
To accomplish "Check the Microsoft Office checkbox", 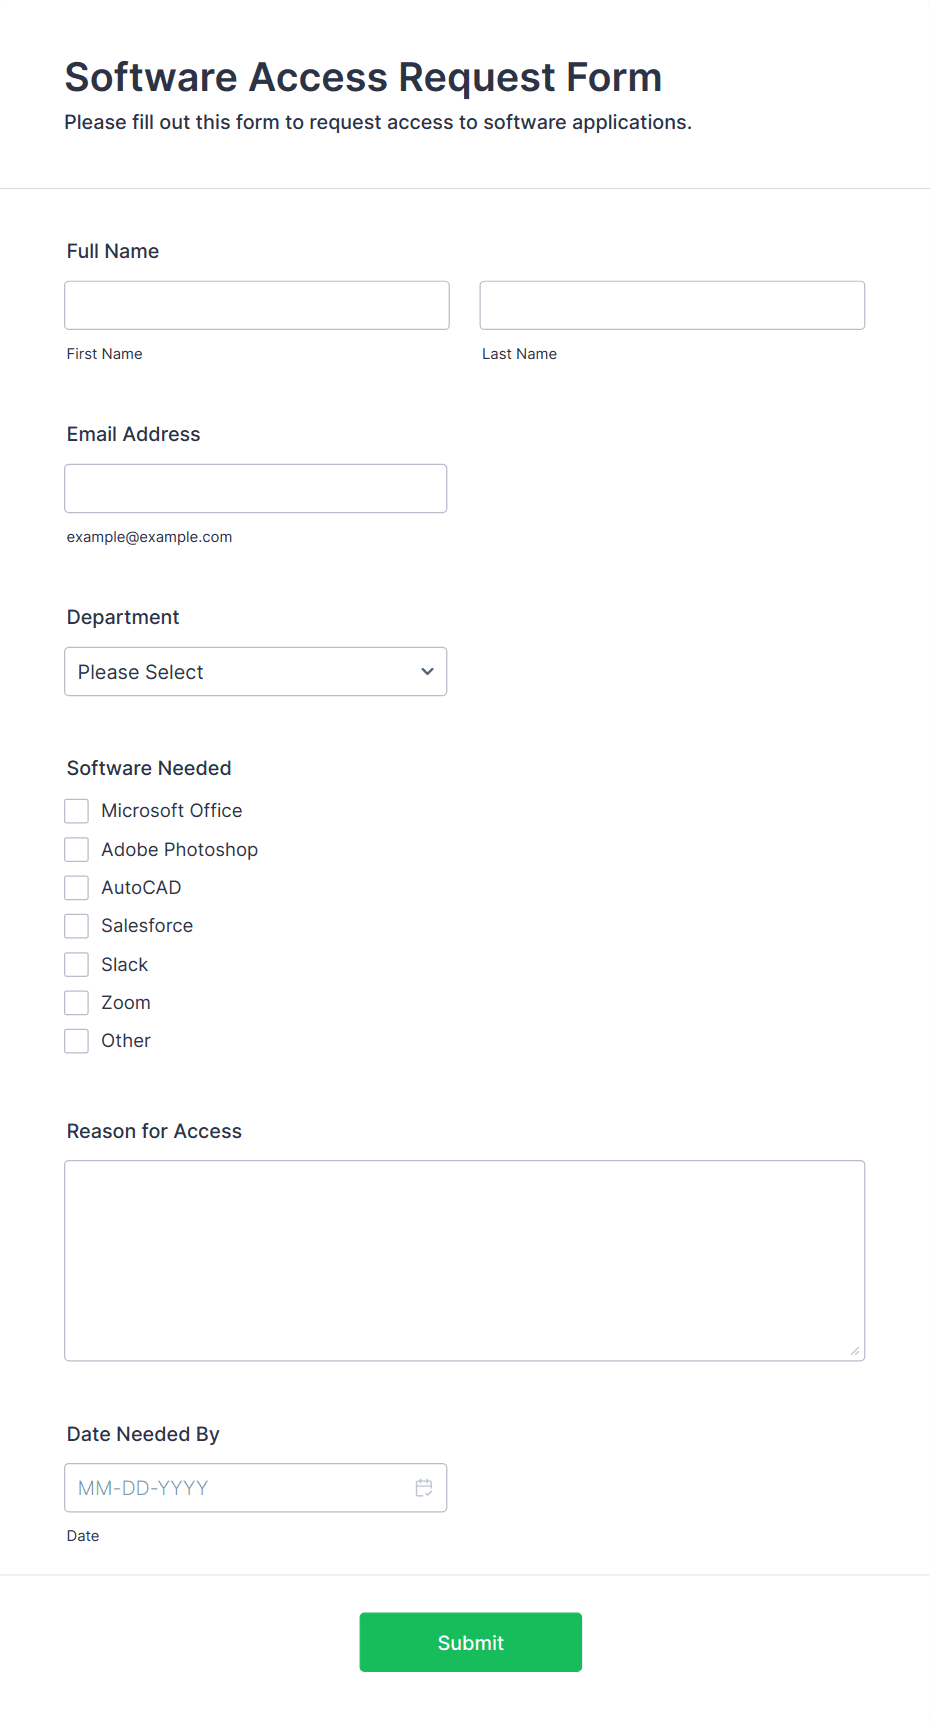I will (x=77, y=811).
